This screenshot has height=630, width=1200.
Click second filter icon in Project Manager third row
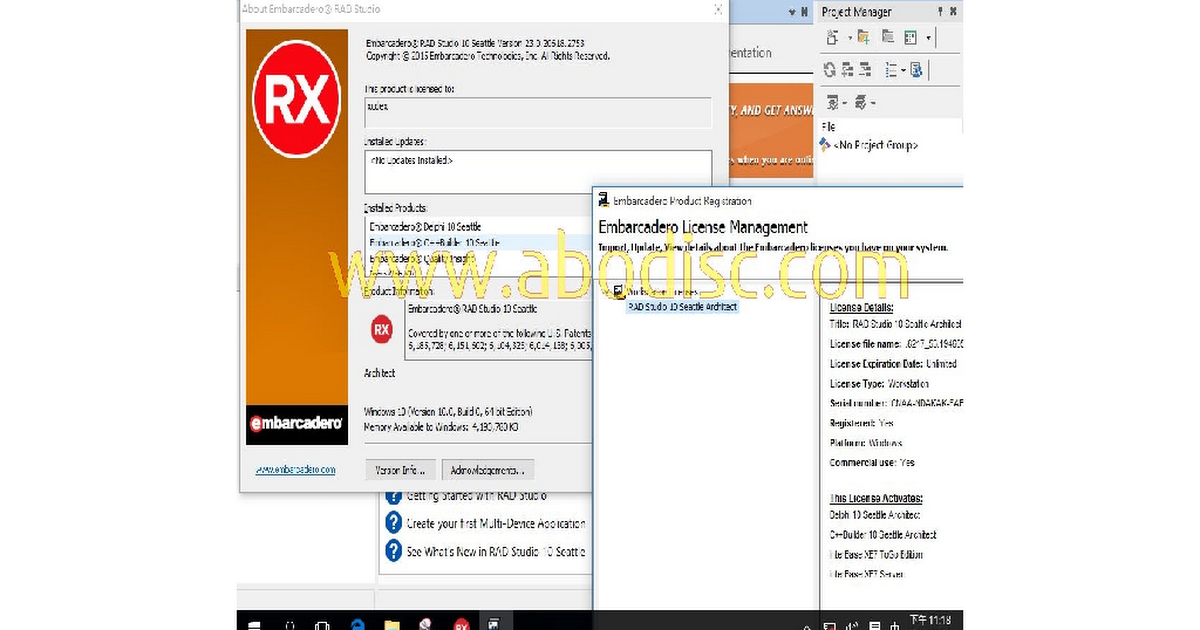click(x=860, y=102)
